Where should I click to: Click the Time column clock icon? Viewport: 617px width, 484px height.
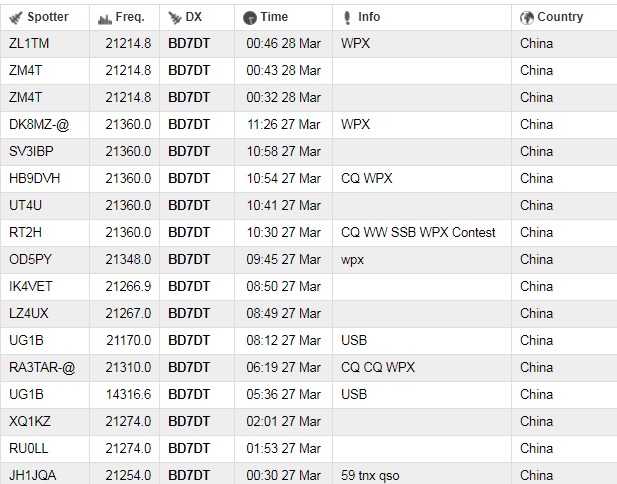(250, 18)
